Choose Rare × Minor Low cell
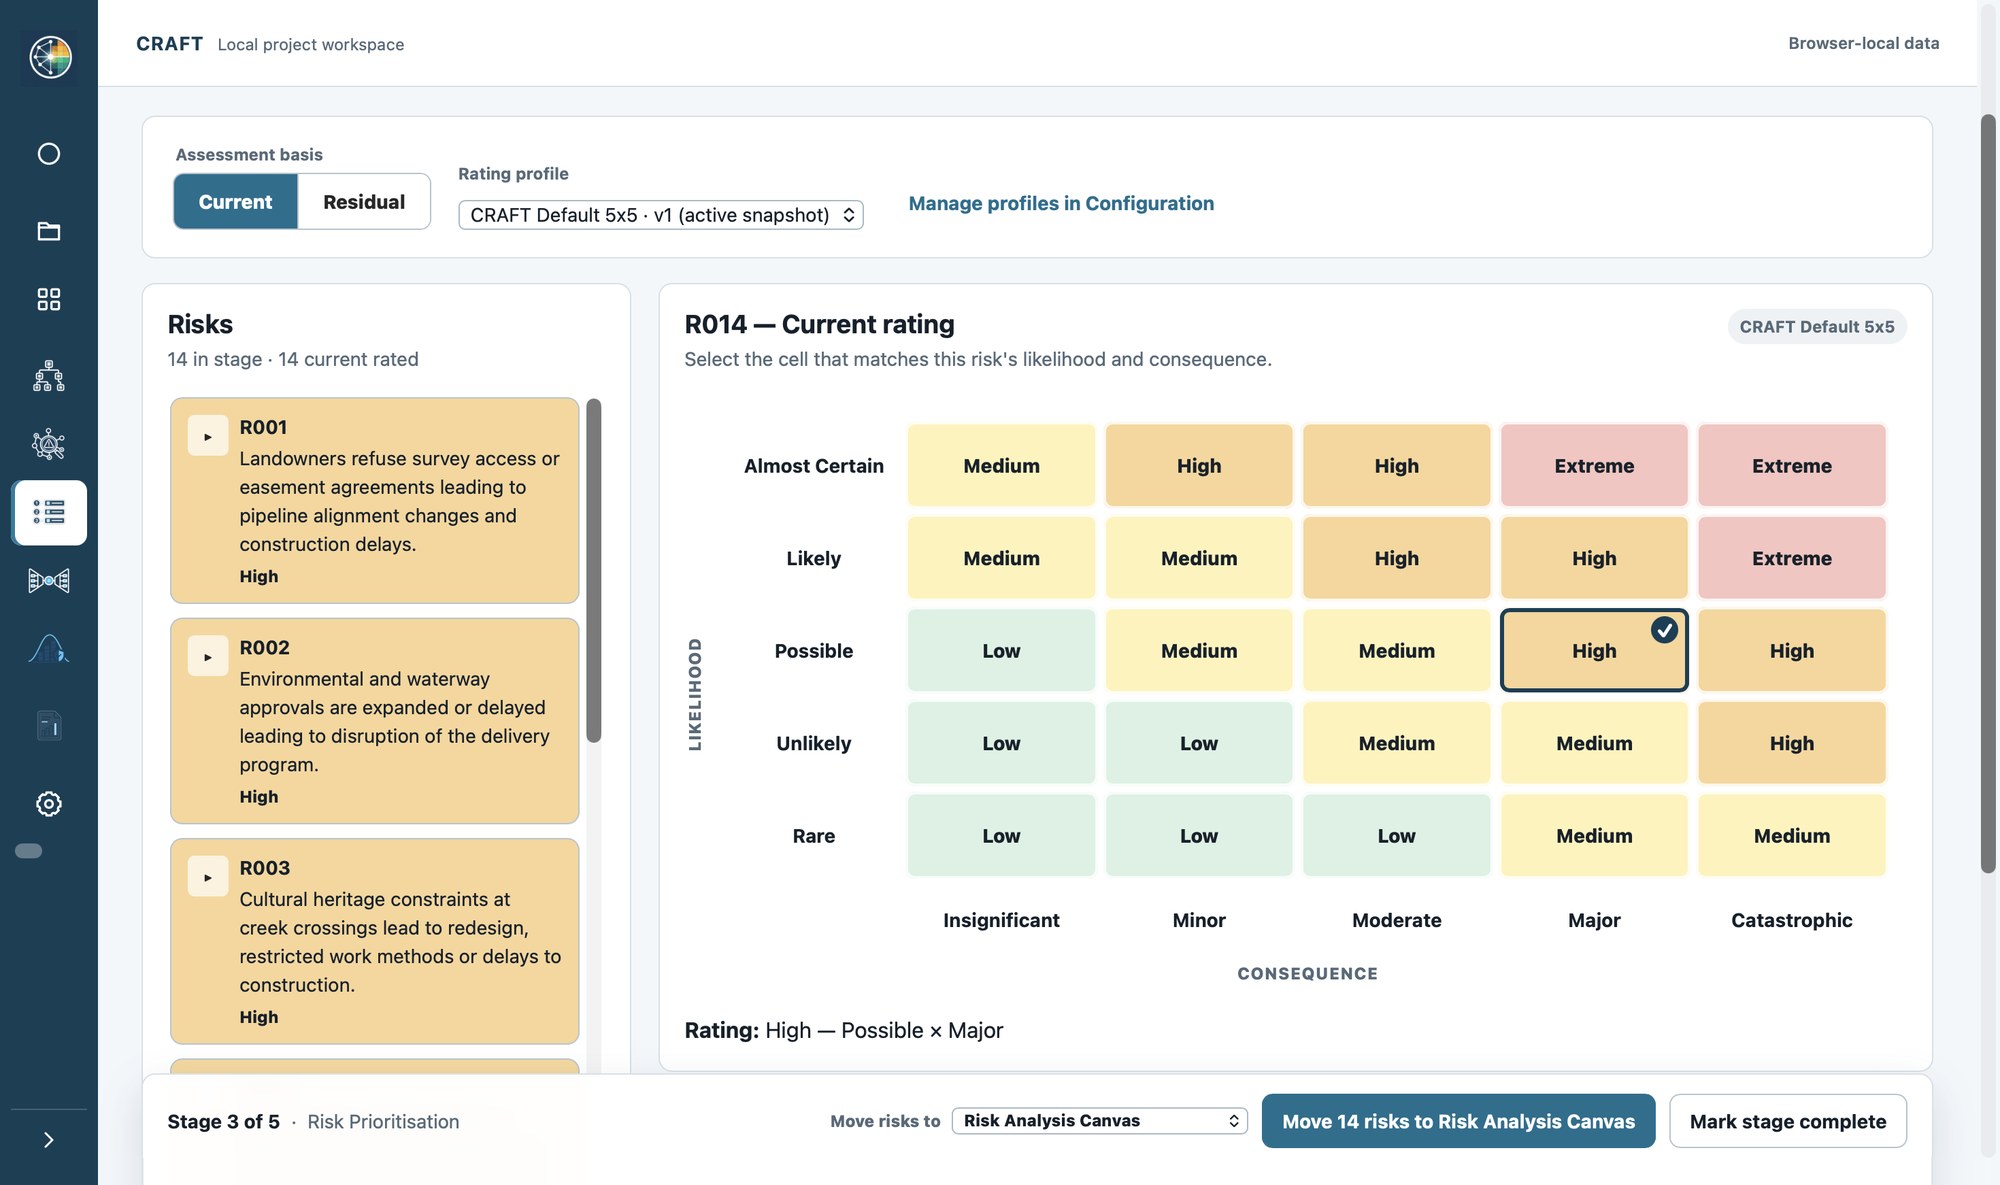The height and width of the screenshot is (1185, 2000). point(1199,835)
